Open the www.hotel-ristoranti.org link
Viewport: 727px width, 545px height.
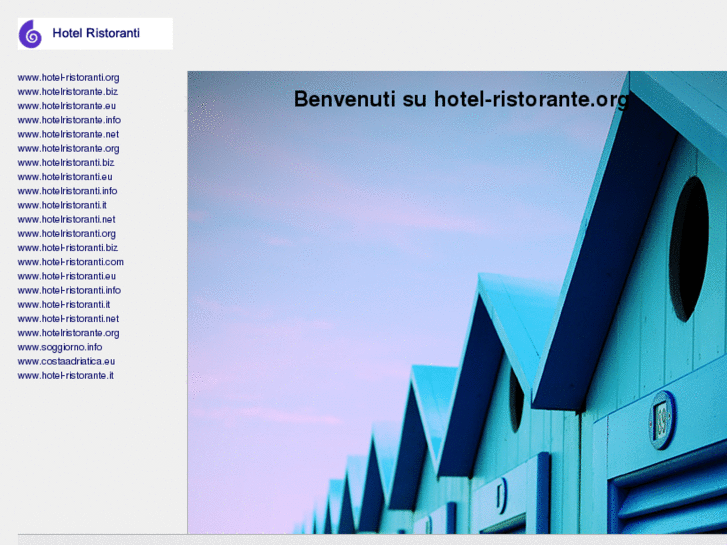click(x=69, y=77)
